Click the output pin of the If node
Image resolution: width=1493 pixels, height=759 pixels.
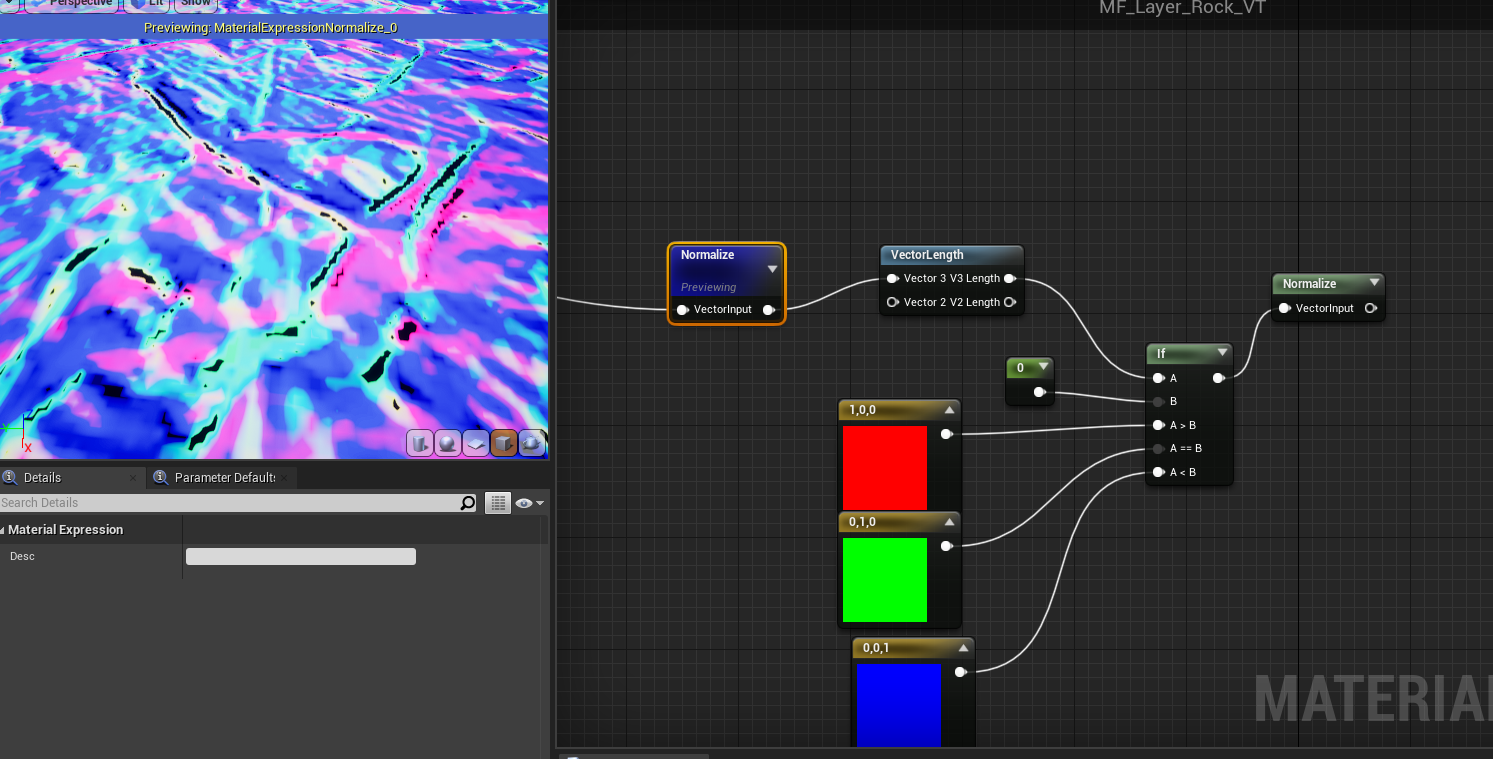click(1217, 378)
